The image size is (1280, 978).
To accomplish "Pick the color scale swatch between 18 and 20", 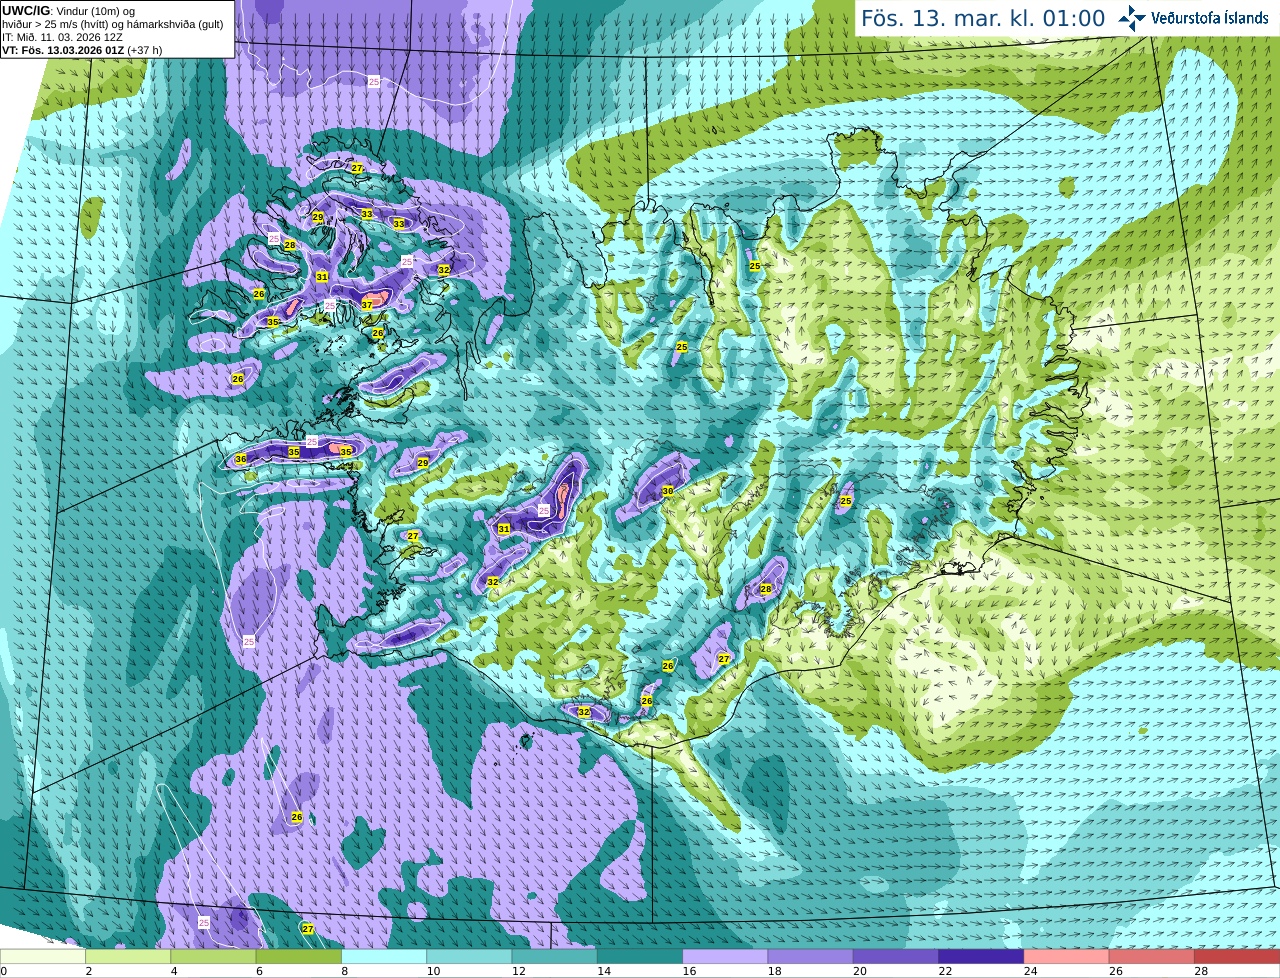I will tap(811, 956).
